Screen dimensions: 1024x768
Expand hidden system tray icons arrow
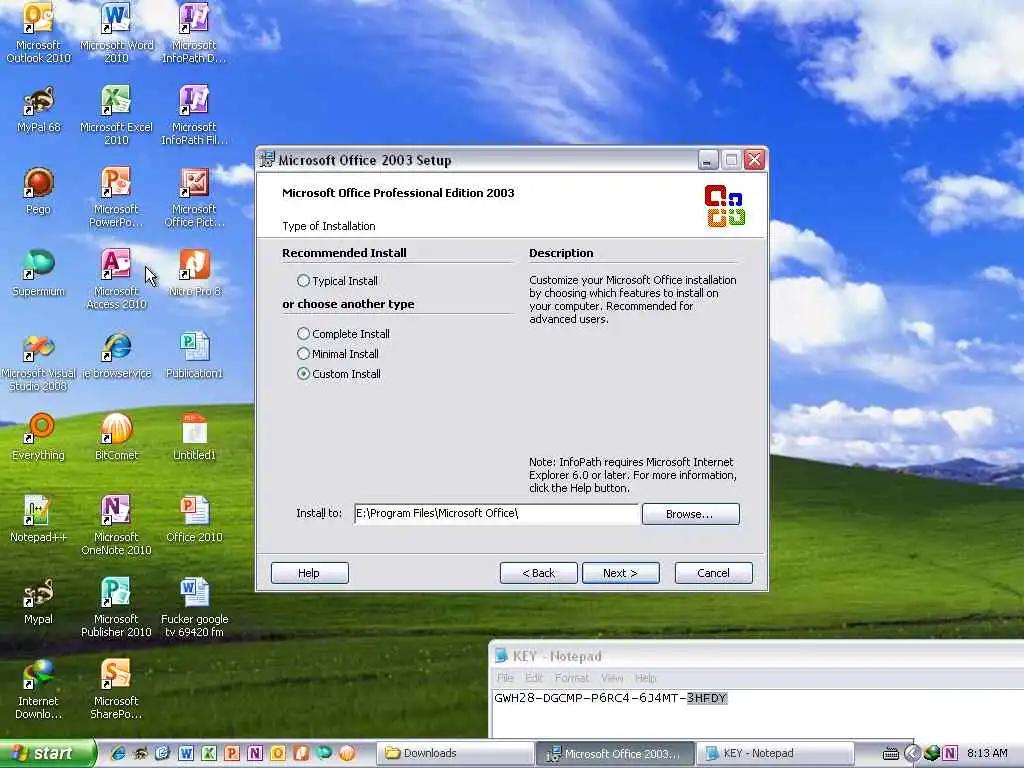(x=912, y=753)
